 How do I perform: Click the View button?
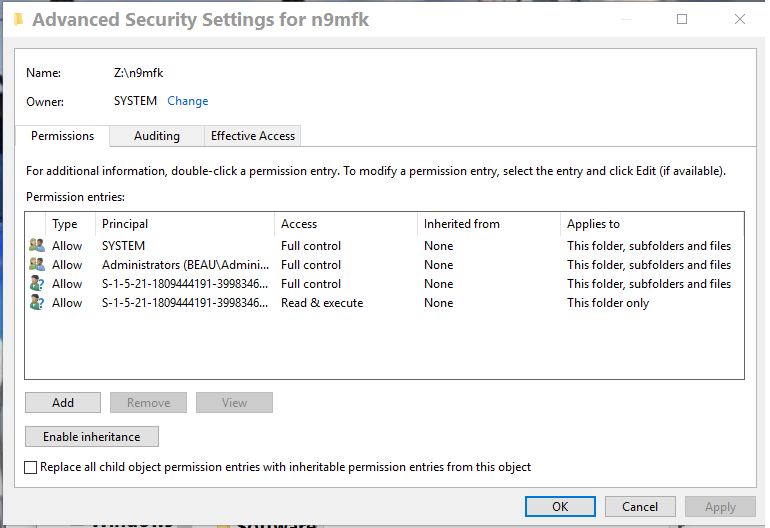[234, 403]
